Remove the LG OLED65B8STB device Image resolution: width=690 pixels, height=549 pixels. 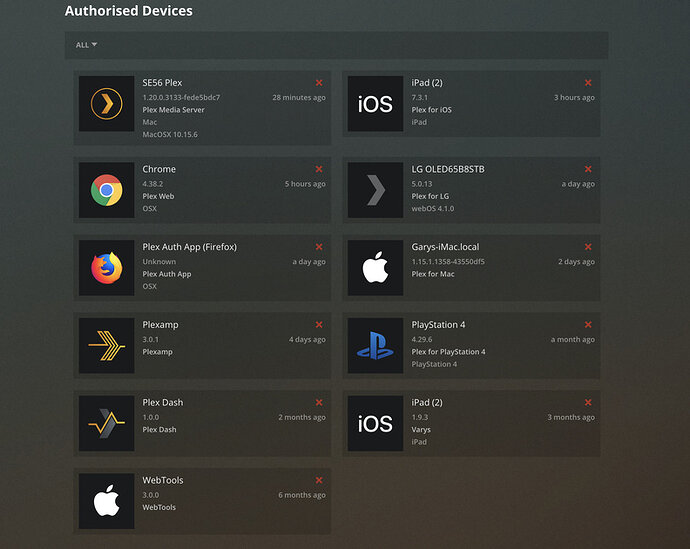click(x=588, y=169)
